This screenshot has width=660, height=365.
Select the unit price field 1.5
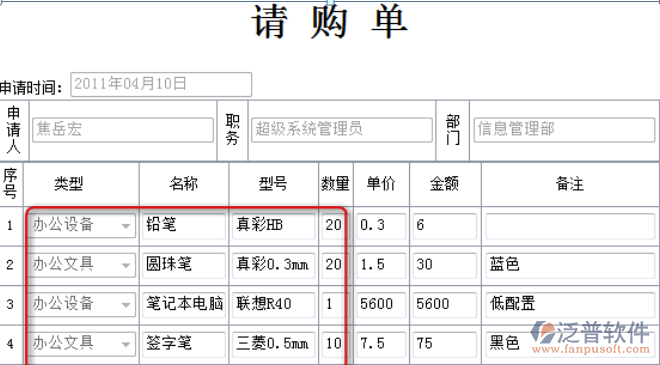(x=381, y=265)
